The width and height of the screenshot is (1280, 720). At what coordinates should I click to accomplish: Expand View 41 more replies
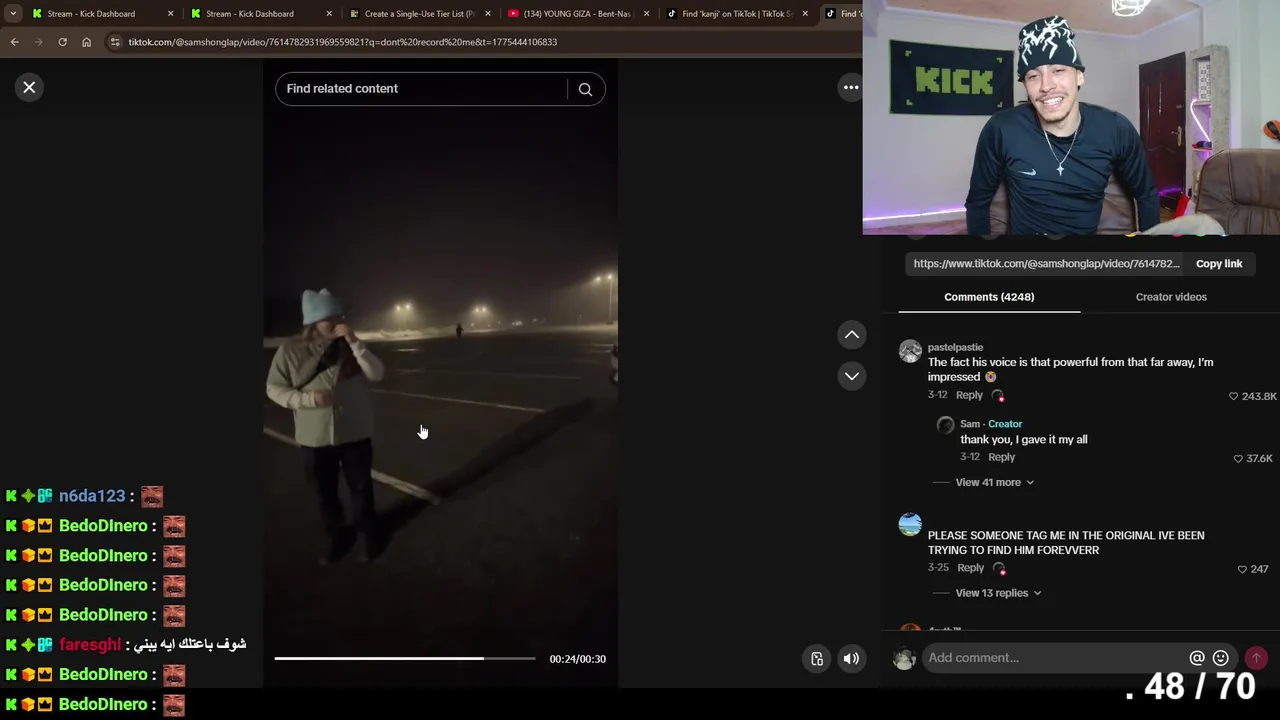[x=994, y=483]
